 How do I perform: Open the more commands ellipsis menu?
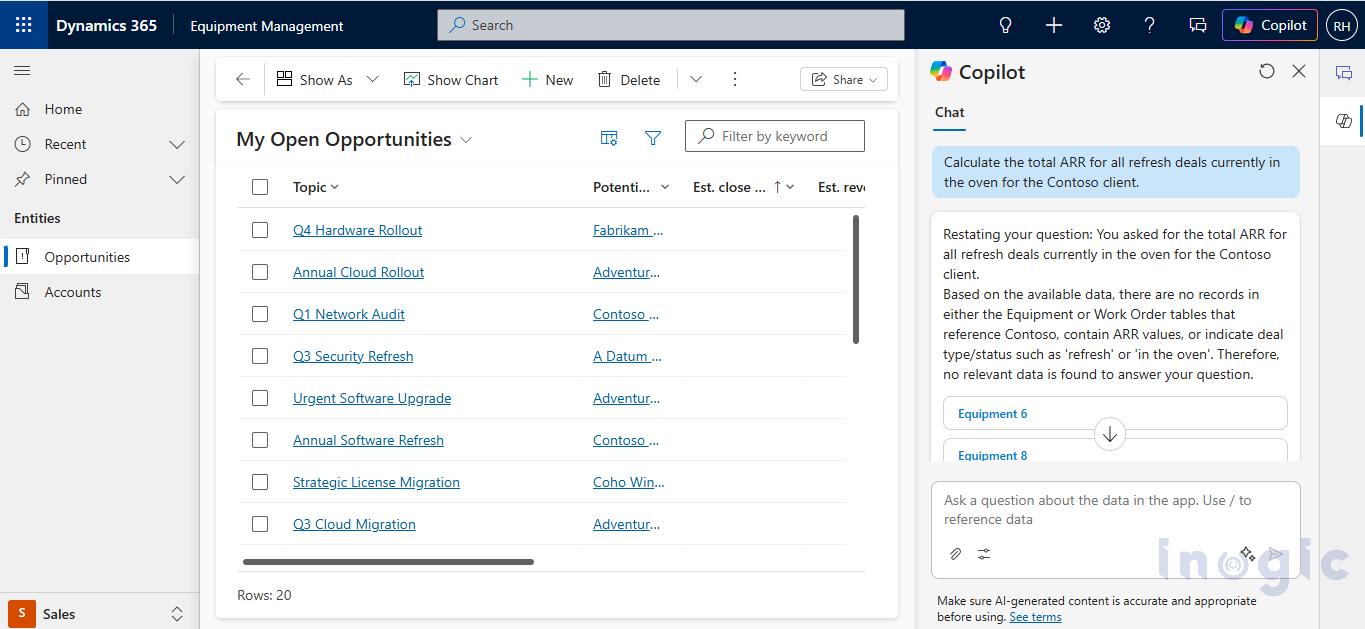click(735, 80)
